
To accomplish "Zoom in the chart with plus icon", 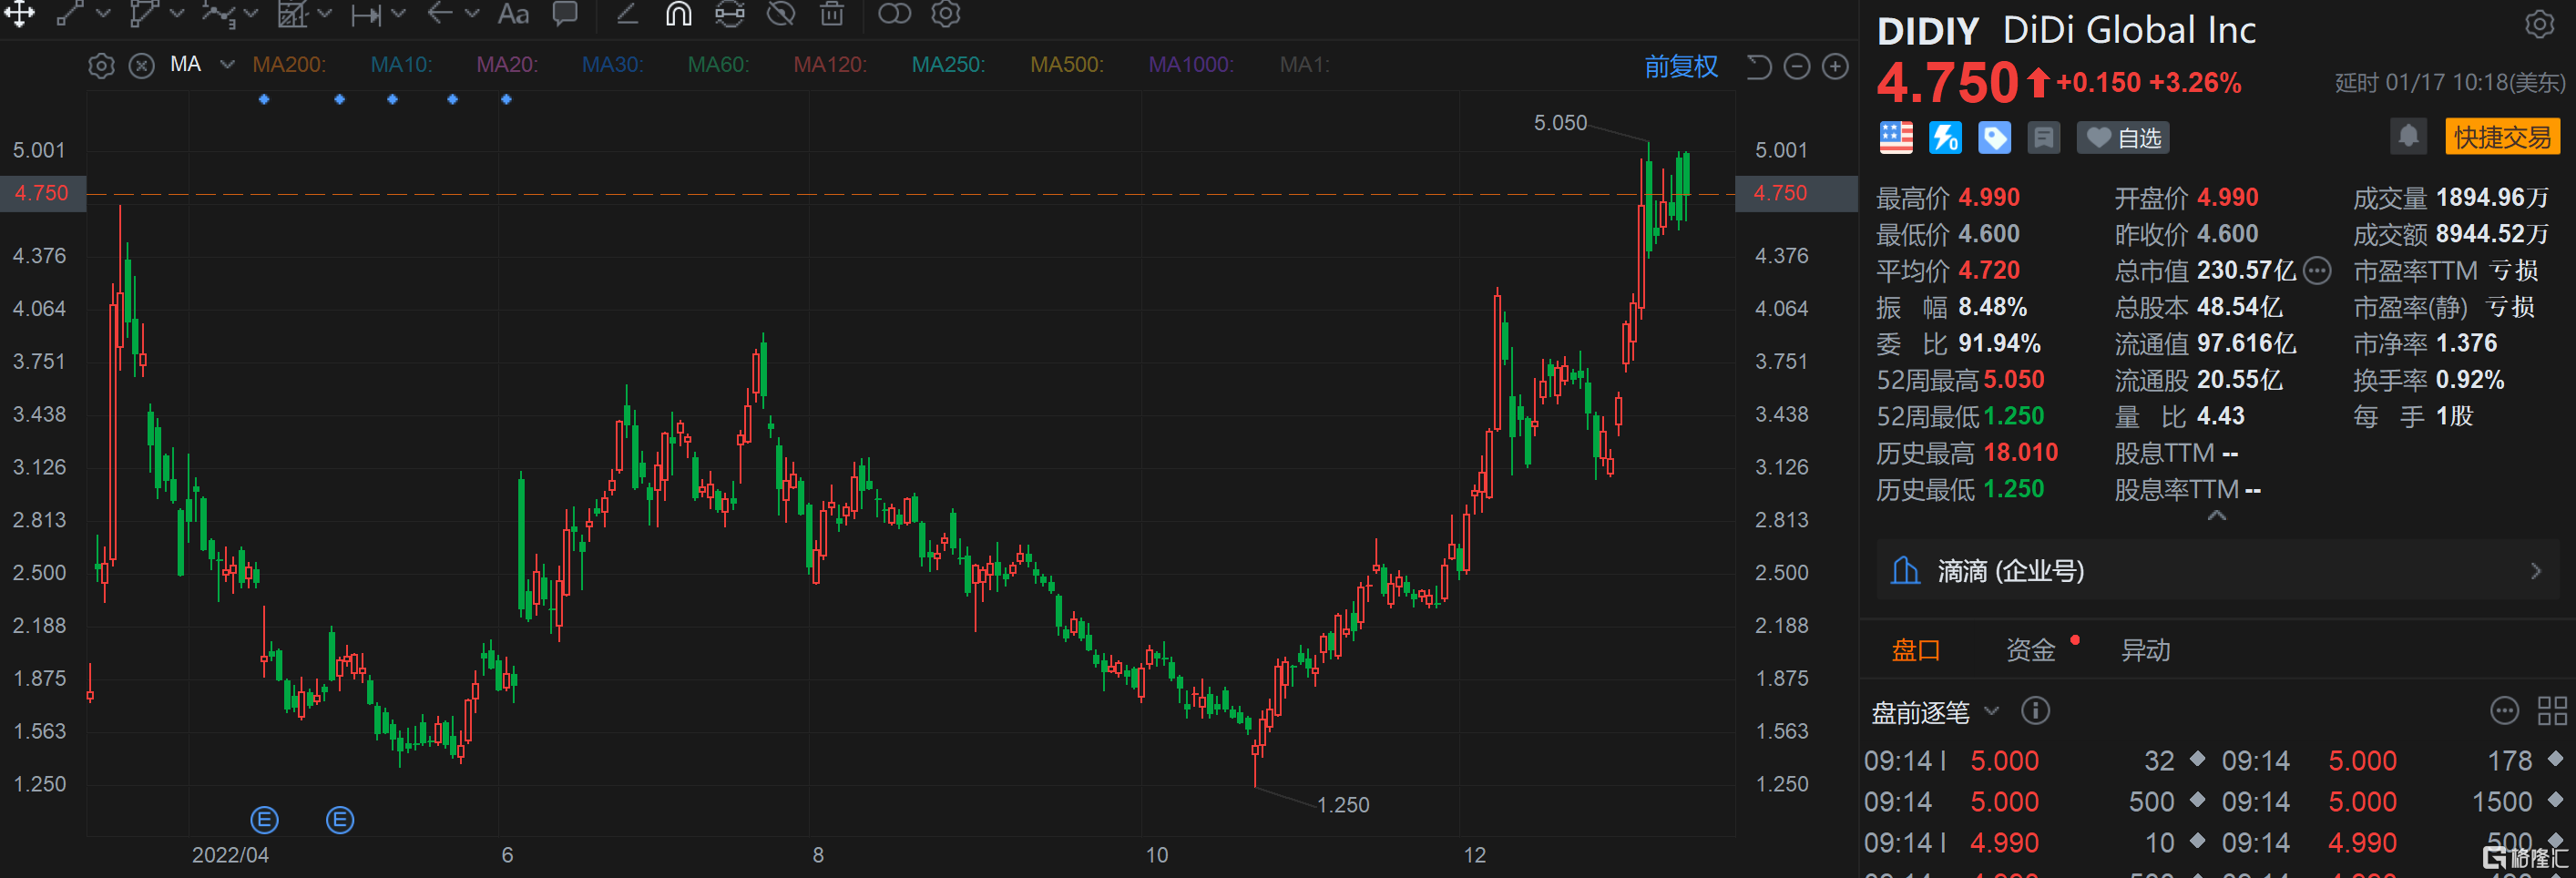I will click(1835, 67).
